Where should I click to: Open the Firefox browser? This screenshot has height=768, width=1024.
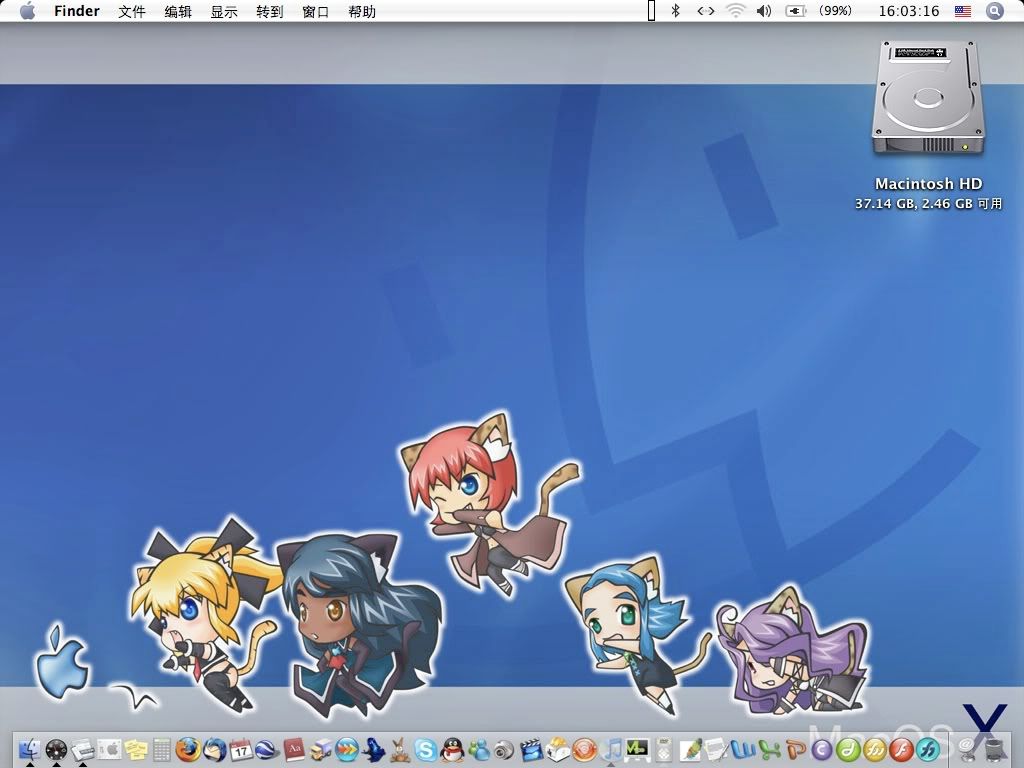[x=188, y=749]
